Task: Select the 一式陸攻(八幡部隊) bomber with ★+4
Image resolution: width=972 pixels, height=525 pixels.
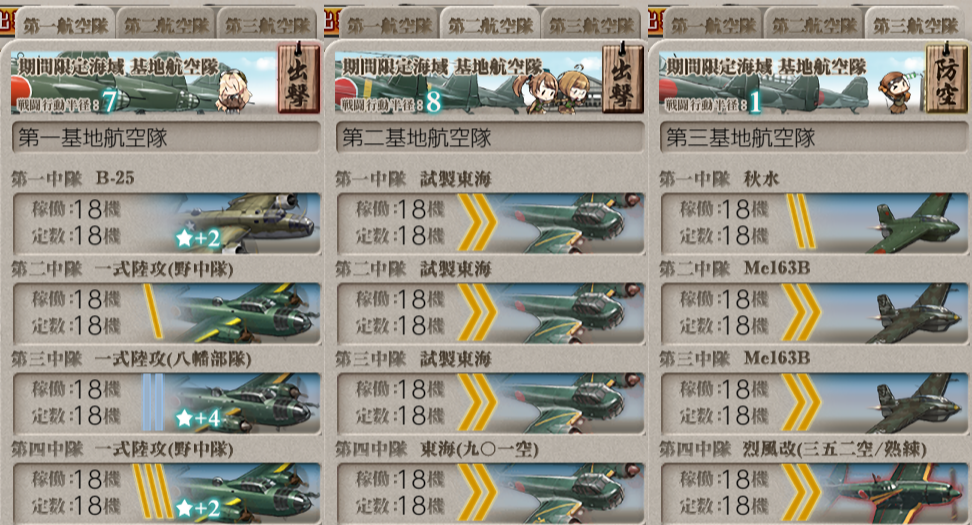Action: click(247, 403)
